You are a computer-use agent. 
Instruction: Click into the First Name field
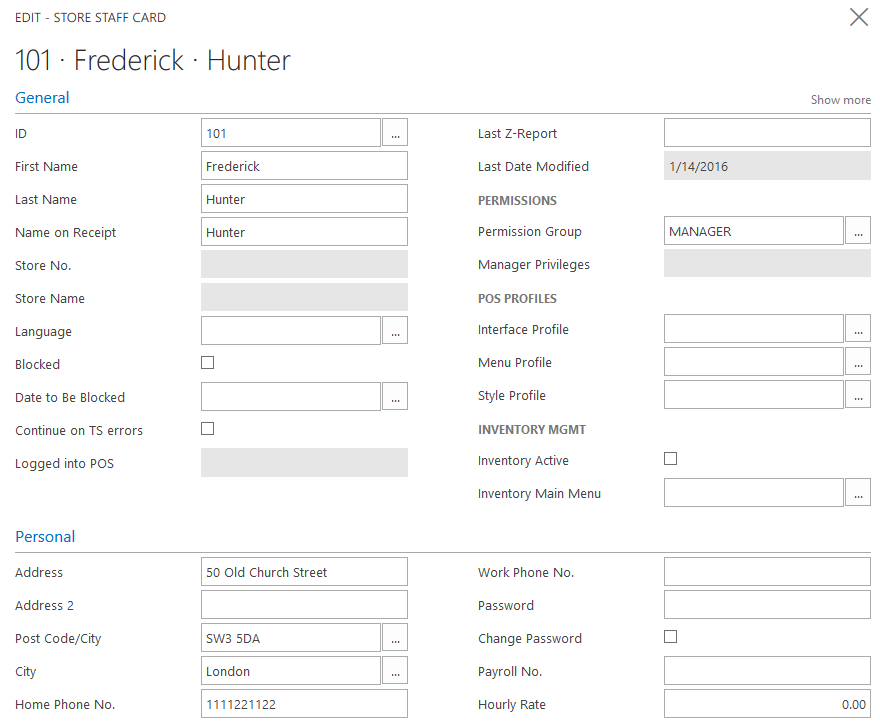coord(304,166)
